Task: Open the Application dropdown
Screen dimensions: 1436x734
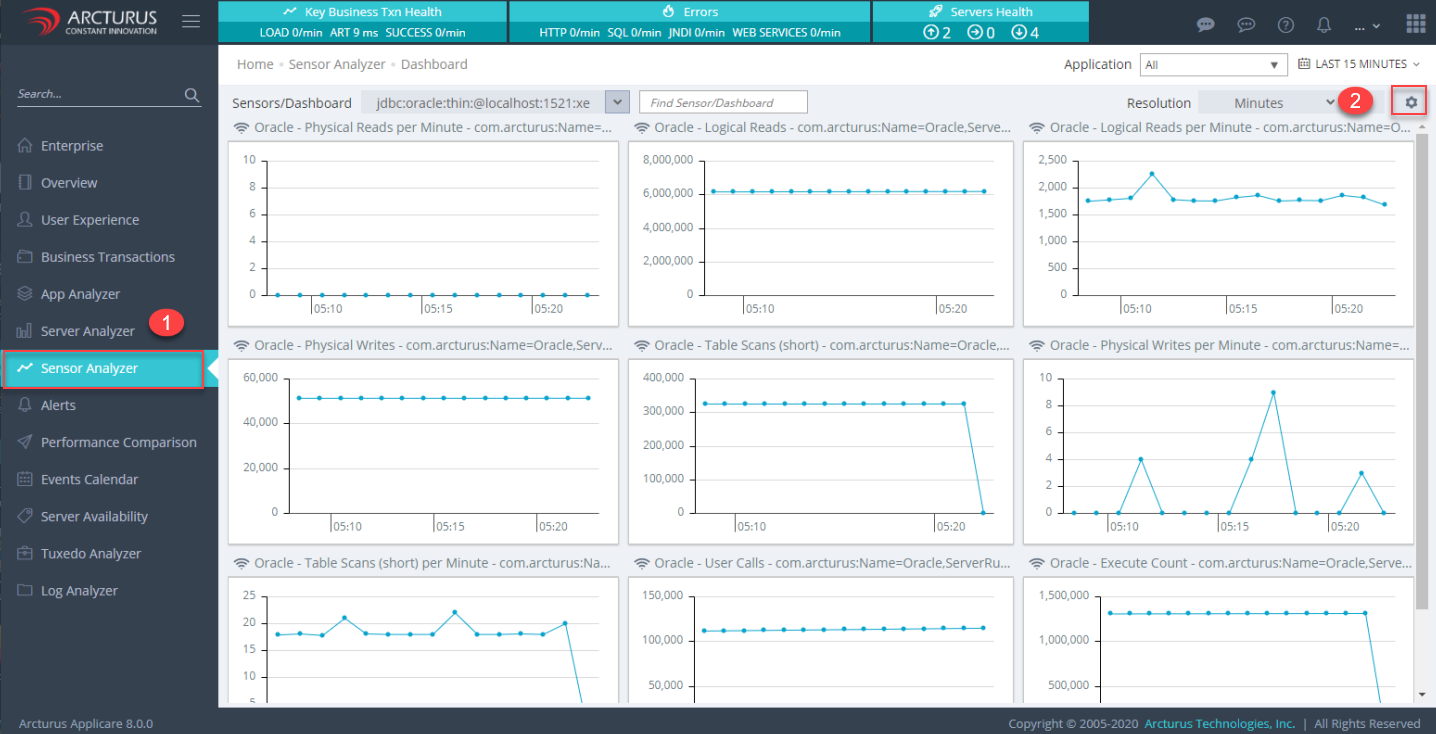Action: 1213,64
